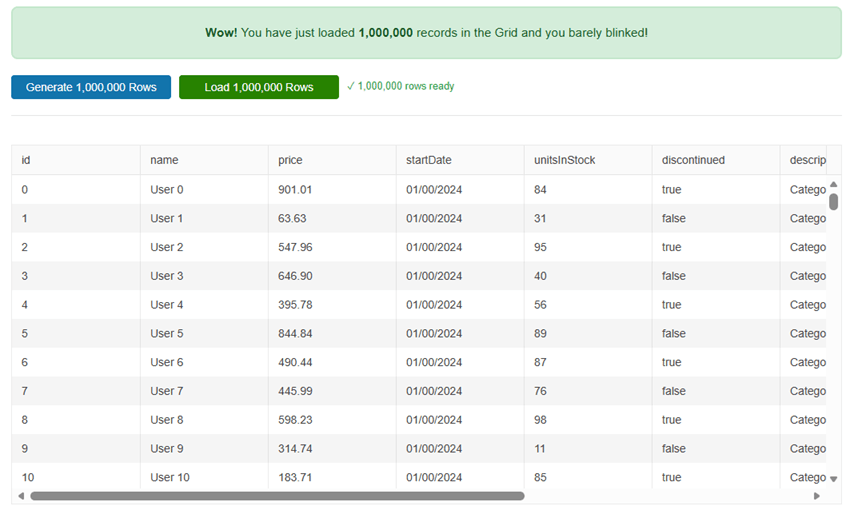The image size is (854, 508).
Task: Click the horizontal scrollbar right arrow
Action: click(817, 496)
